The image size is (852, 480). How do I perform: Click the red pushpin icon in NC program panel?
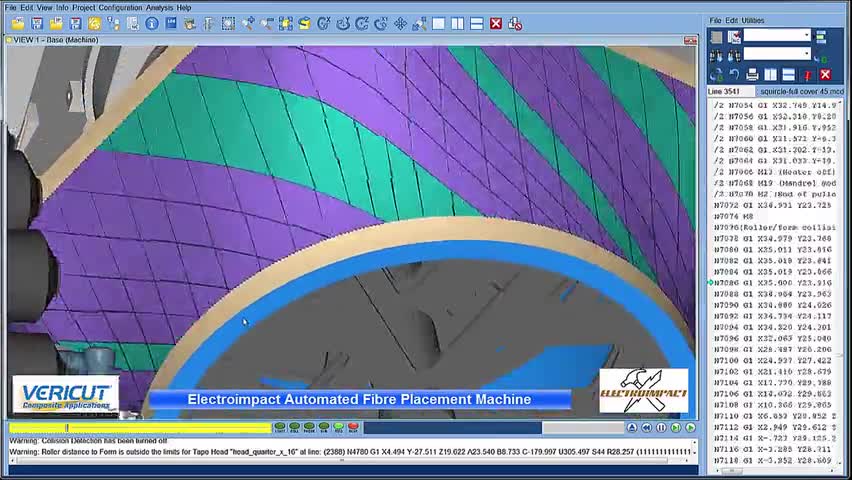pyautogui.click(x=807, y=74)
